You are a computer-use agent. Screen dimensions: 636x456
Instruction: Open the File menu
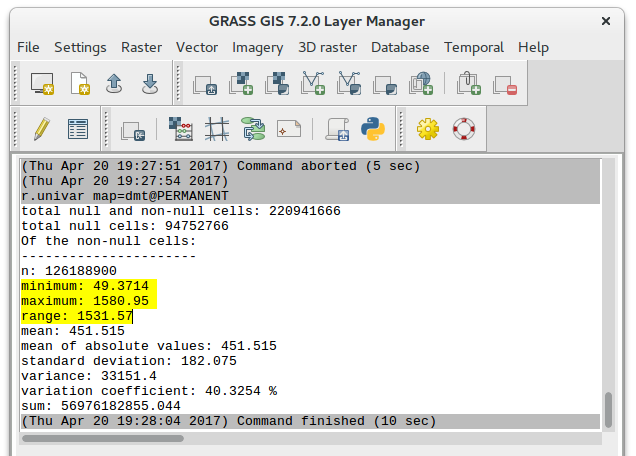coord(28,47)
